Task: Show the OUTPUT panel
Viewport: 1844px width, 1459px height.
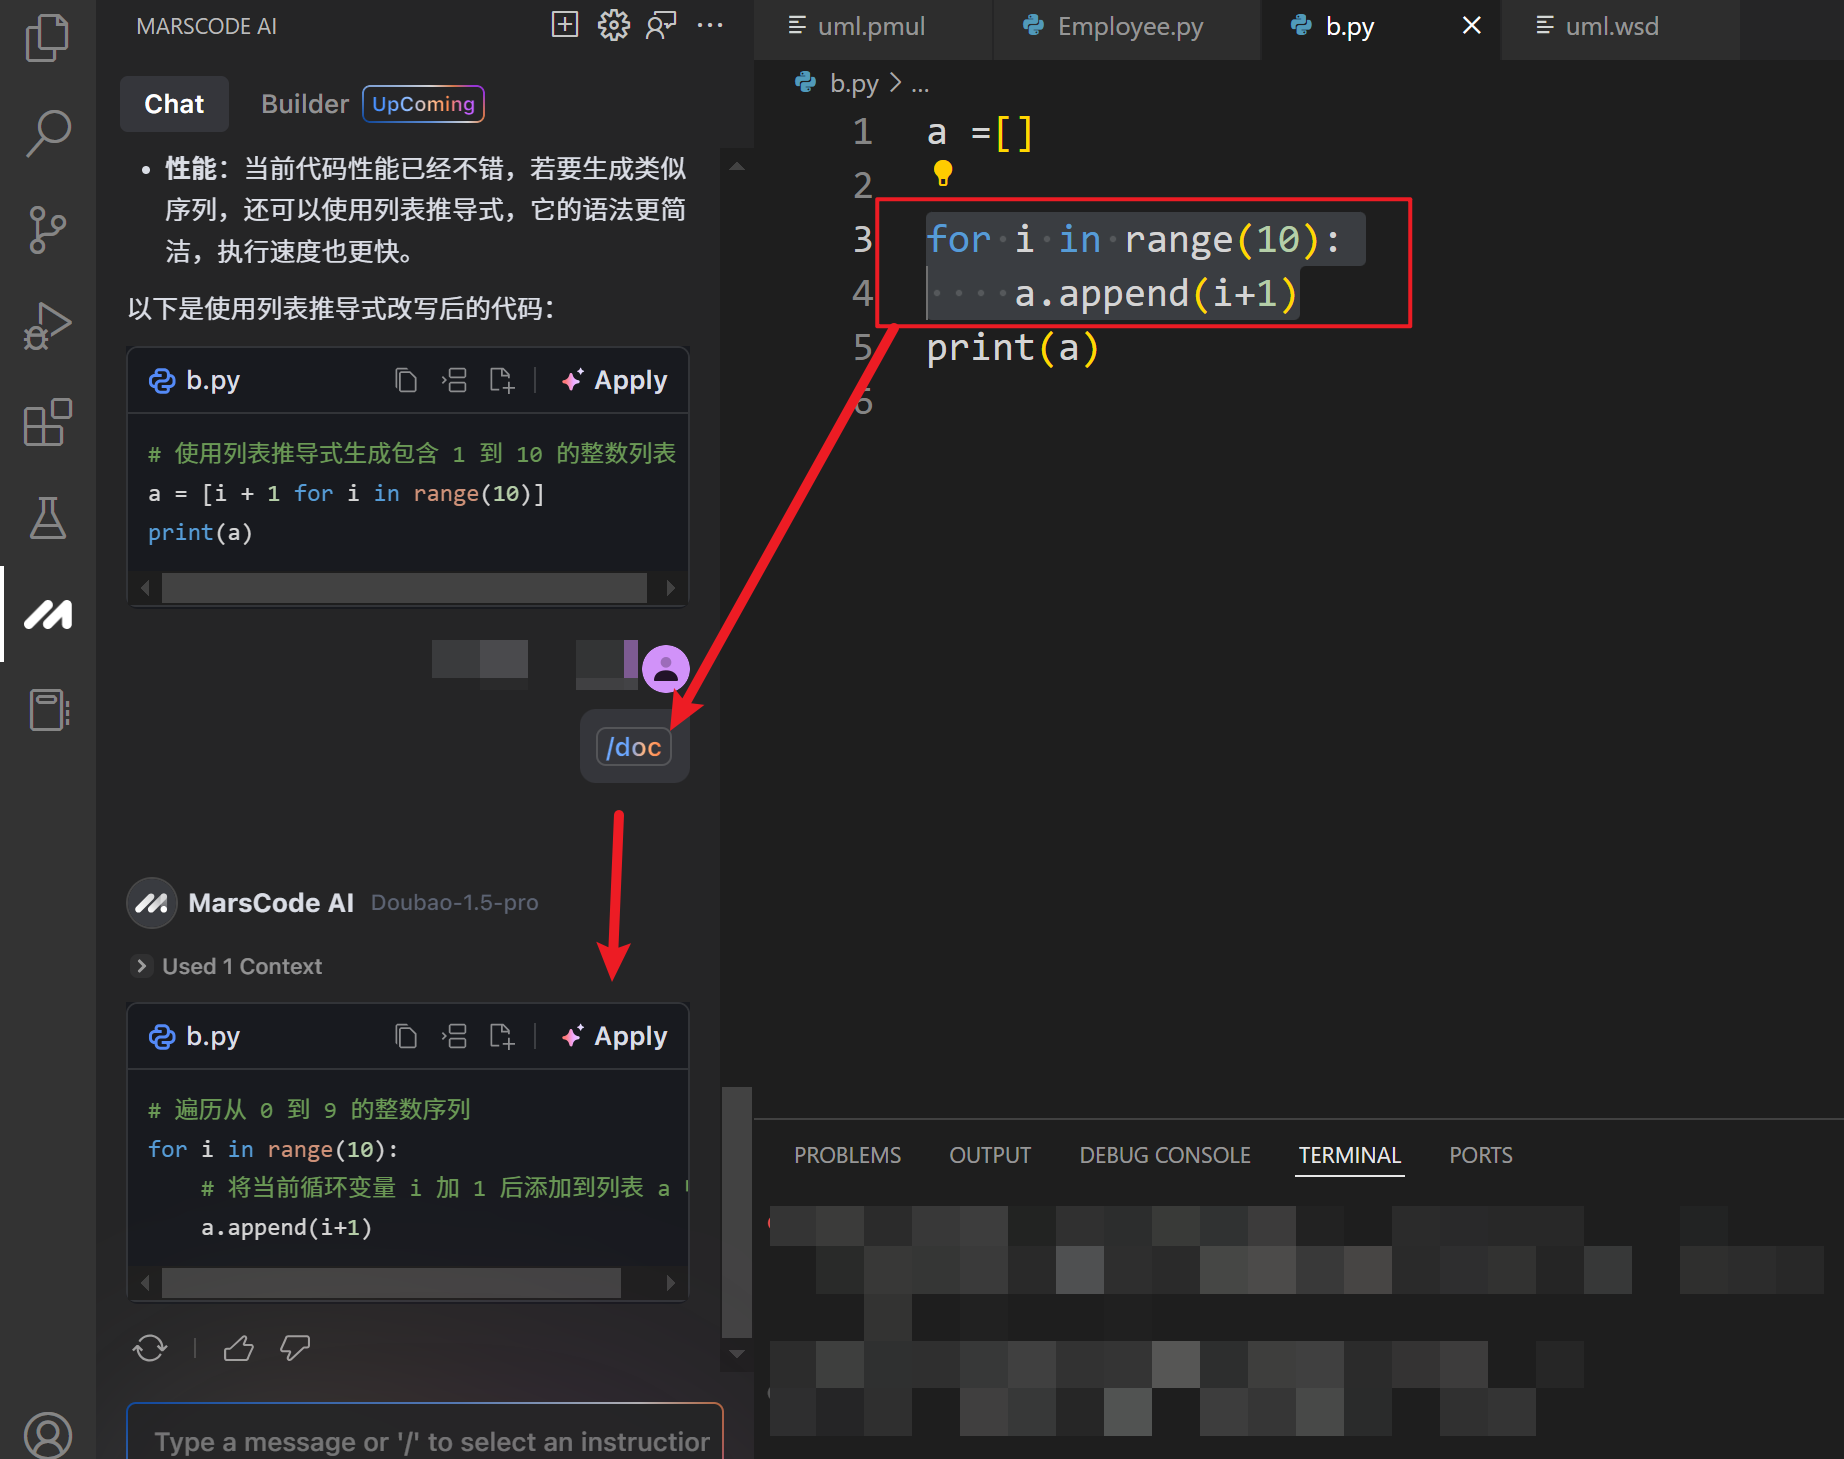Action: (x=990, y=1155)
